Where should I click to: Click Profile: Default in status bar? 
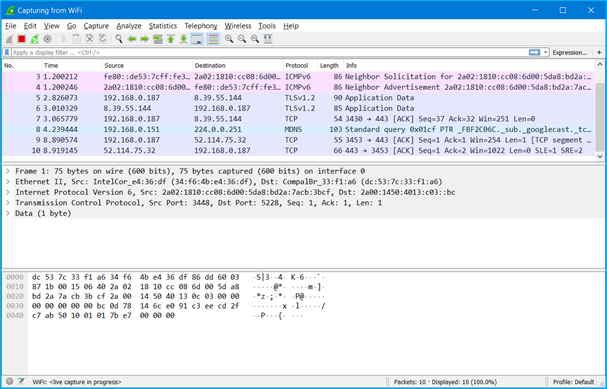pos(574,382)
